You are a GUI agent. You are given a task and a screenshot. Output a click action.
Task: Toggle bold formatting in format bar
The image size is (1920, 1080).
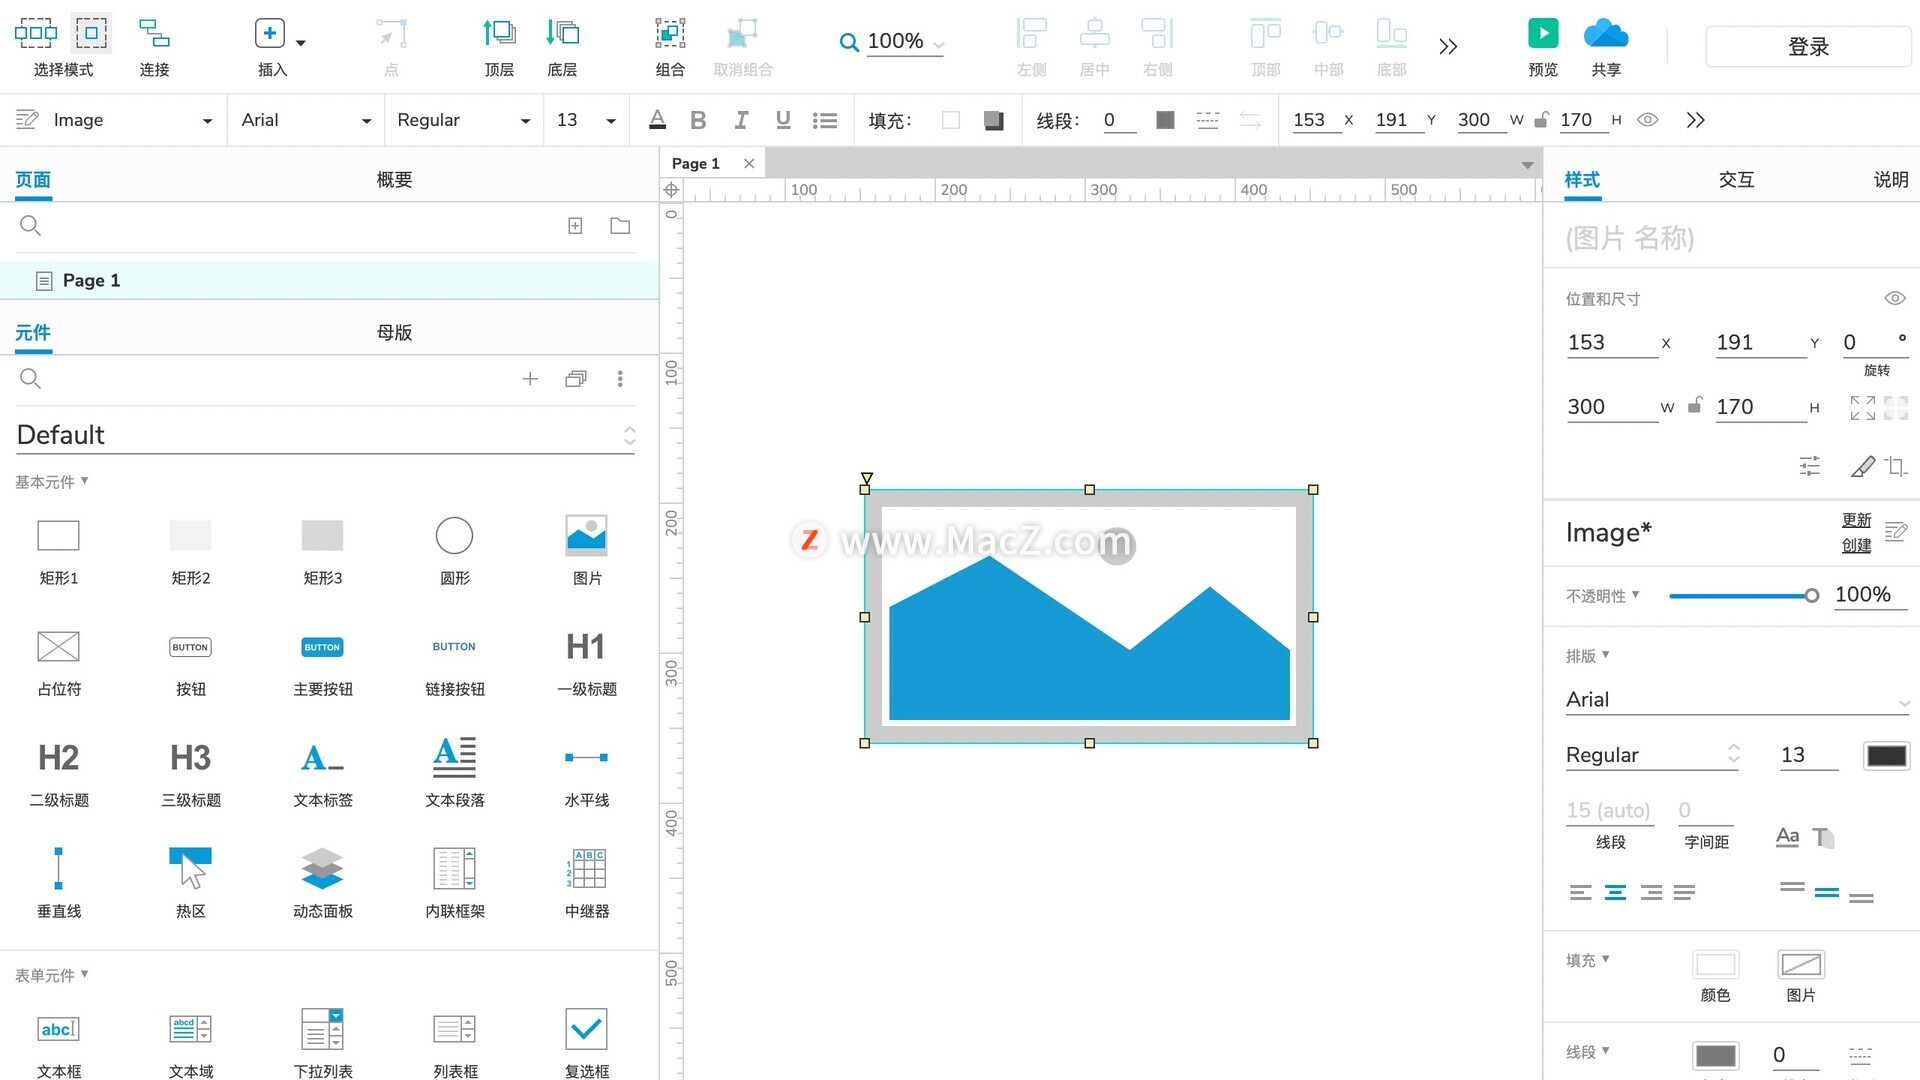(x=698, y=120)
